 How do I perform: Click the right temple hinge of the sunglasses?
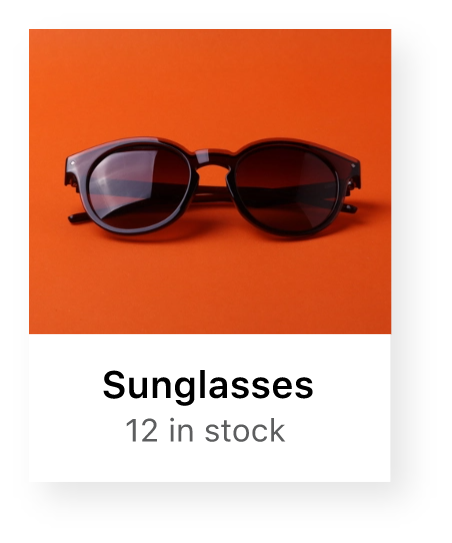point(353,175)
